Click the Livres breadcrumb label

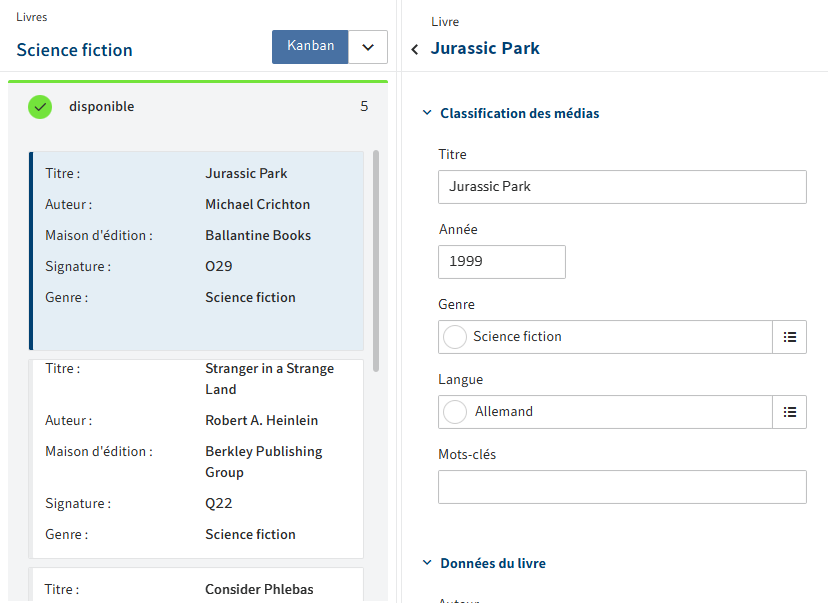32,17
